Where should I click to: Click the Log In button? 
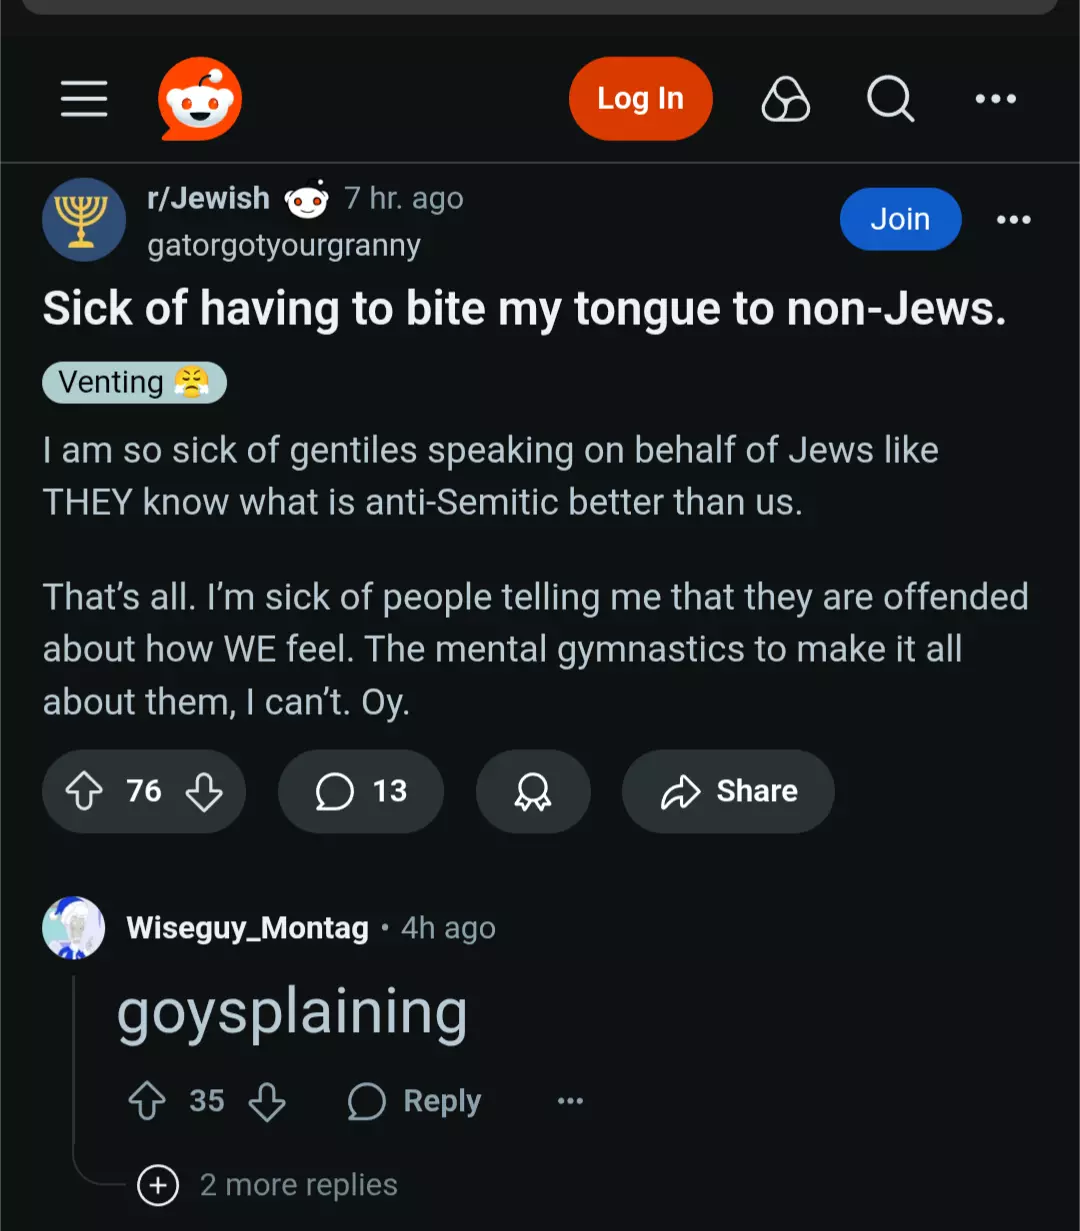(x=640, y=99)
